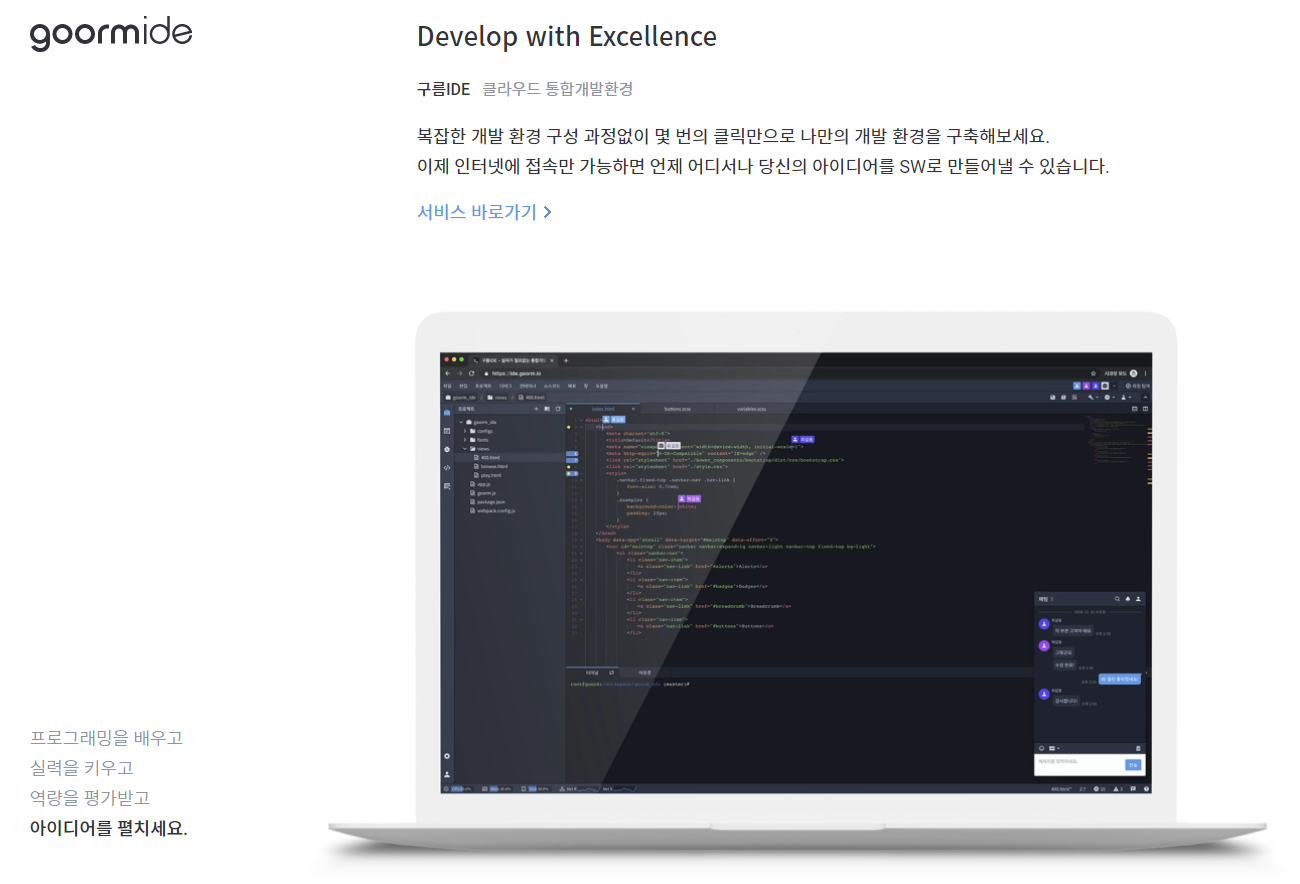Select 실력을 키우고 in the side list
The width and height of the screenshot is (1300, 884).
click(82, 768)
